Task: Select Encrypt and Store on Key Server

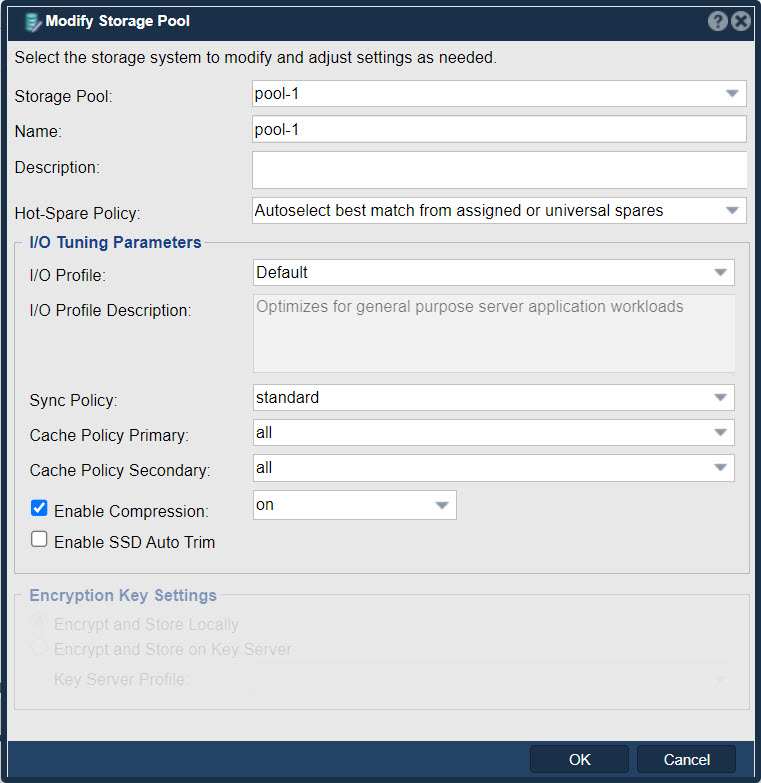Action: 38,648
